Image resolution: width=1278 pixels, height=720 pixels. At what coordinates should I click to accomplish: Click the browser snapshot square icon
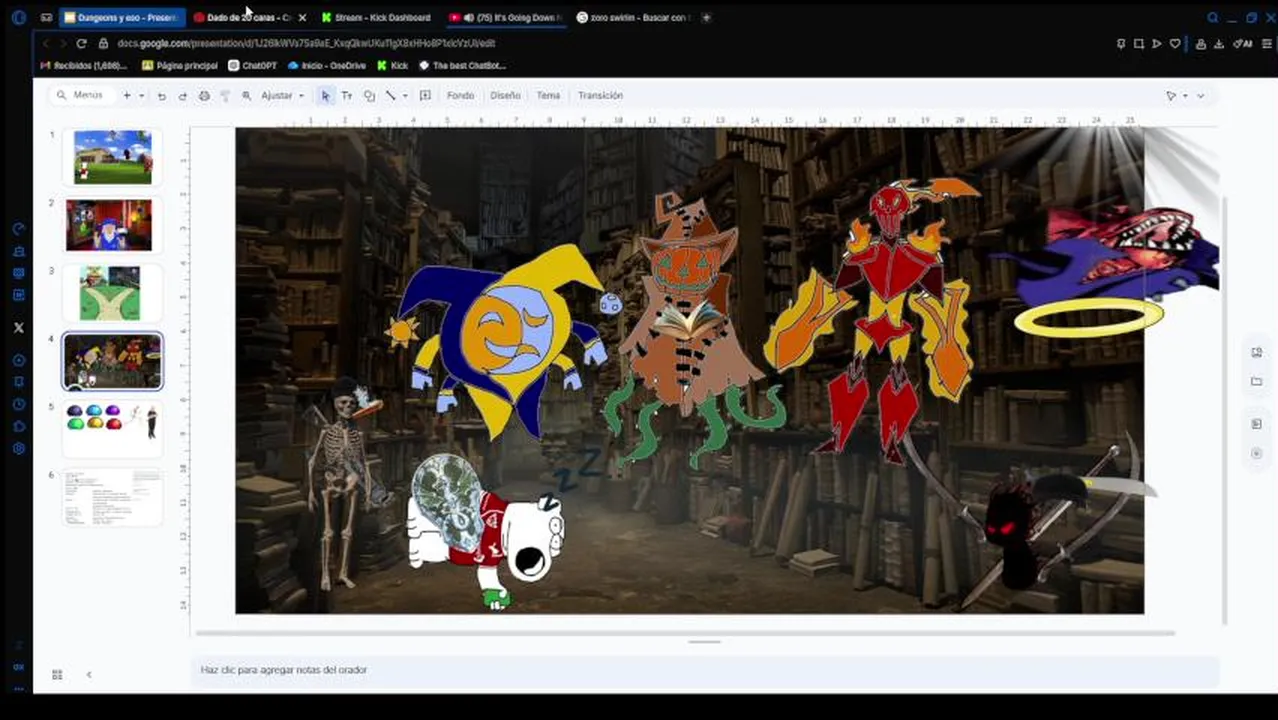click(x=1139, y=43)
